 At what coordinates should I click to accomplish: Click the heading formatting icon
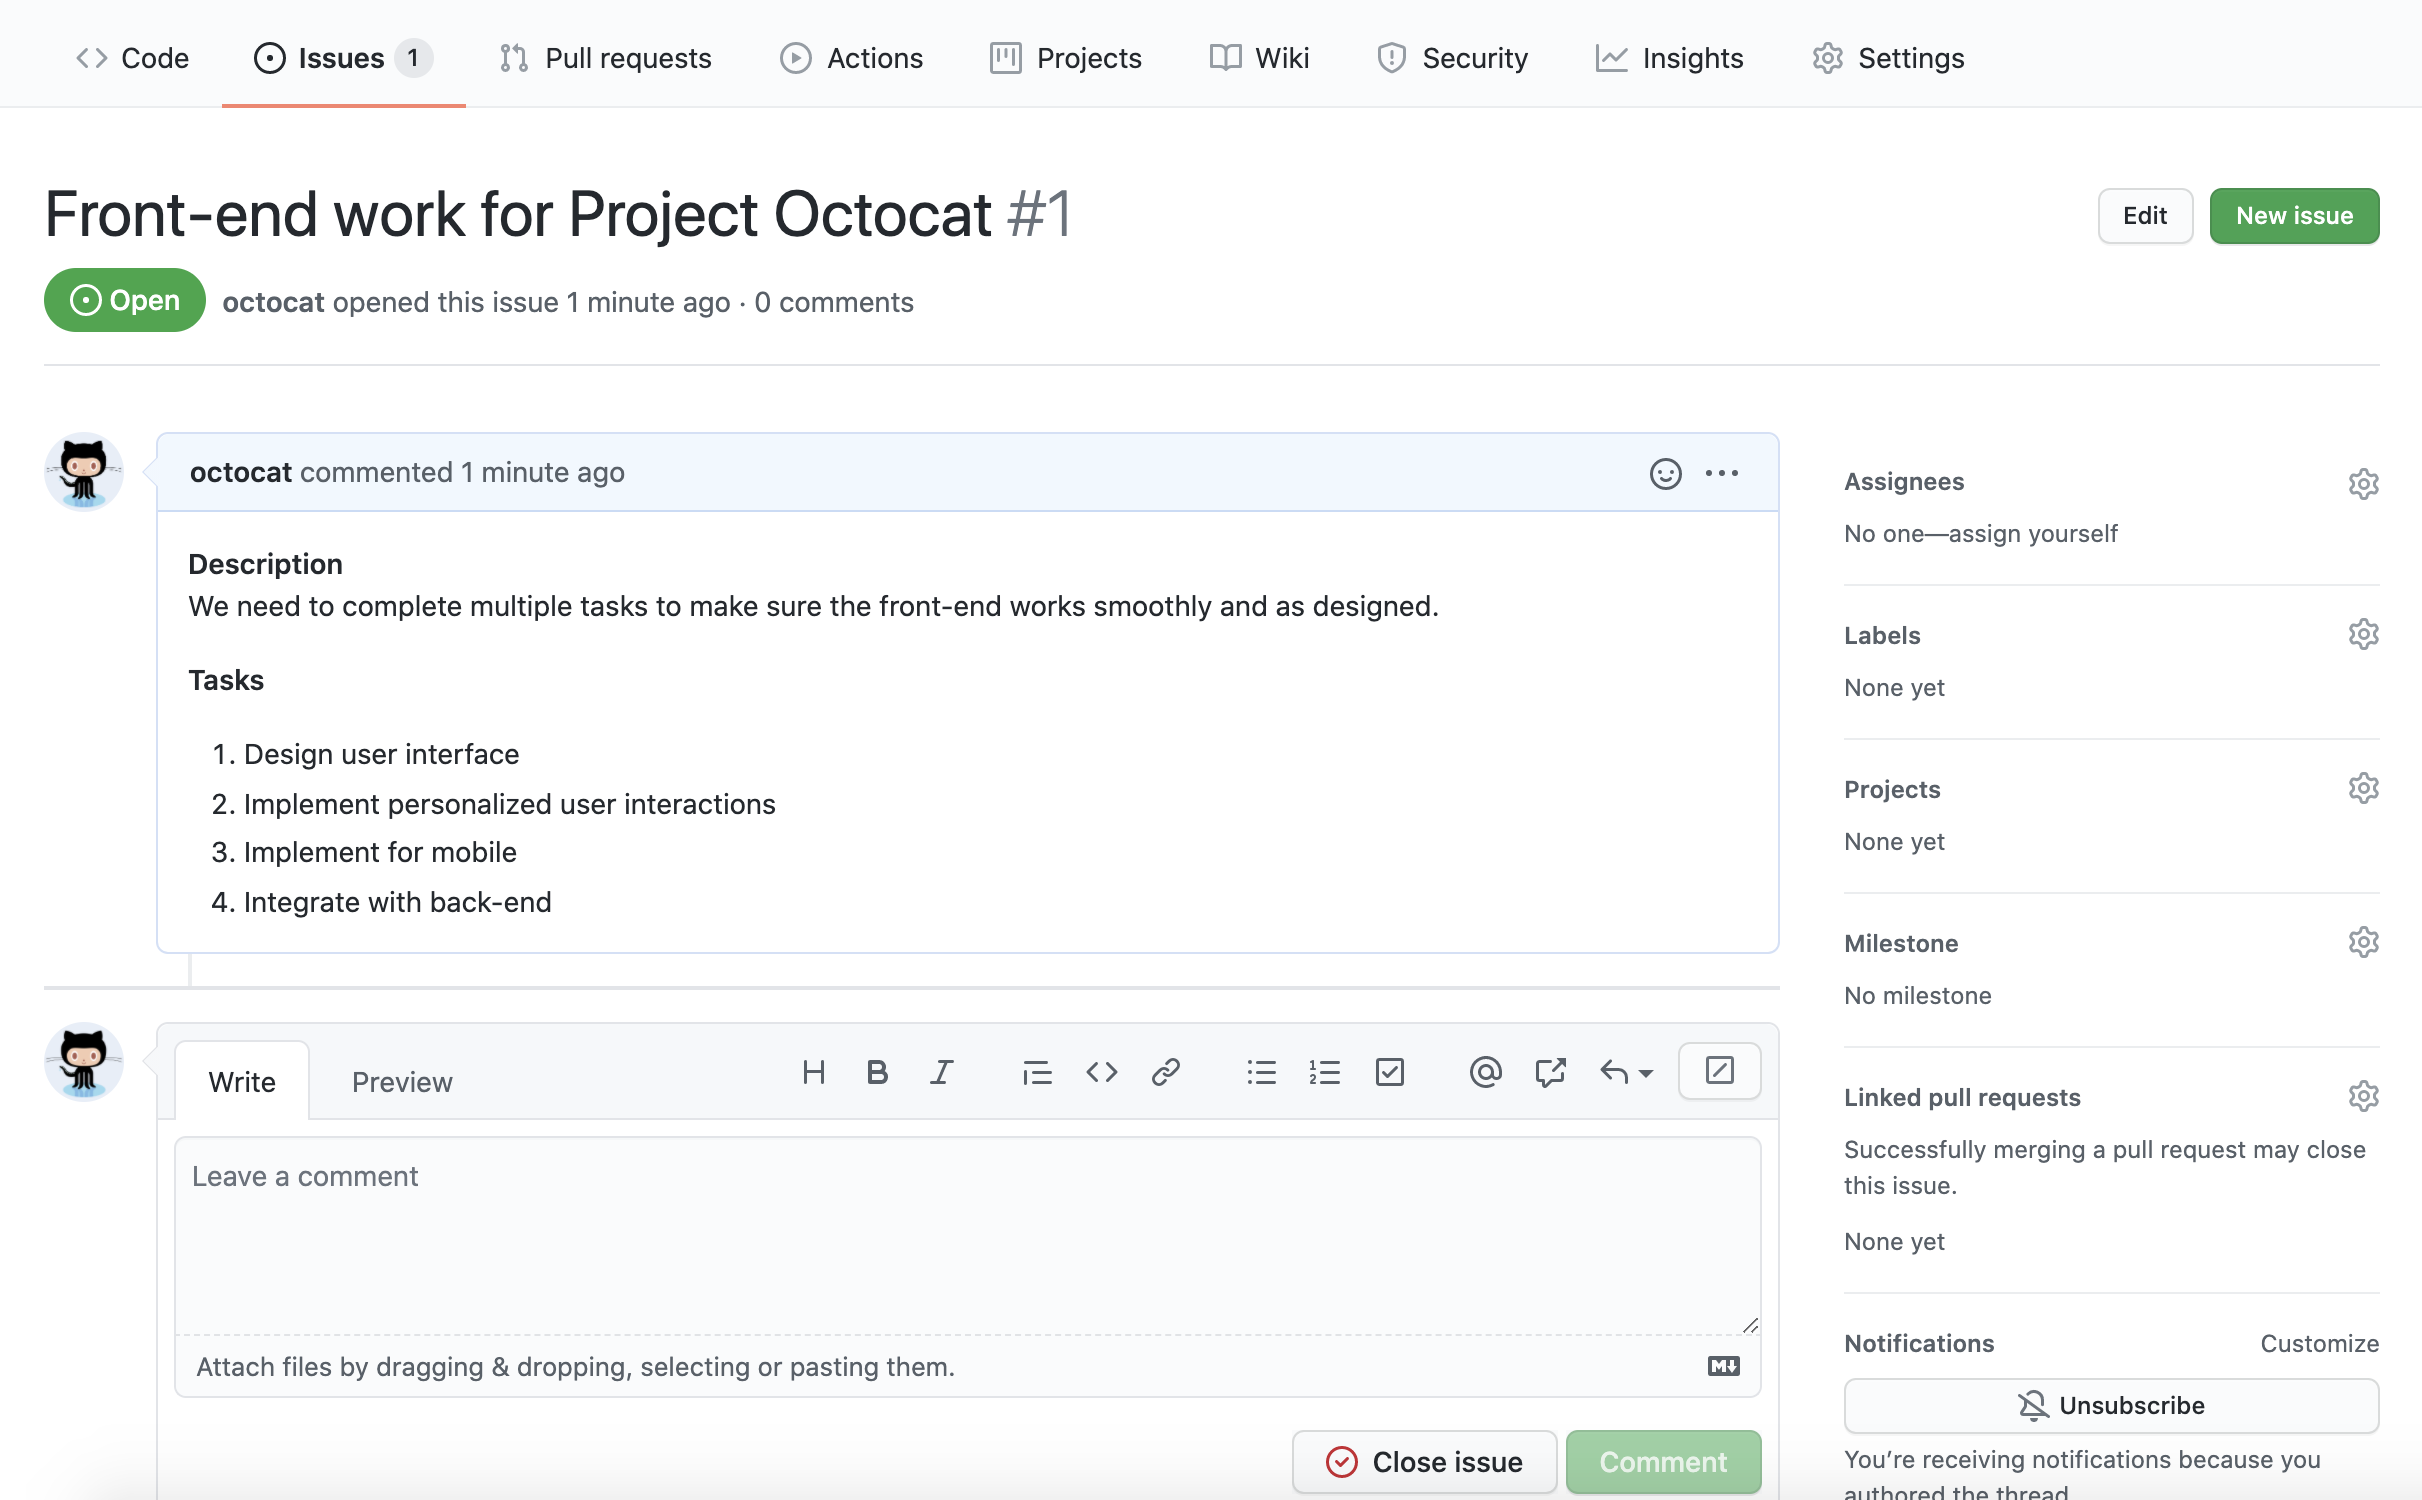pos(810,1071)
